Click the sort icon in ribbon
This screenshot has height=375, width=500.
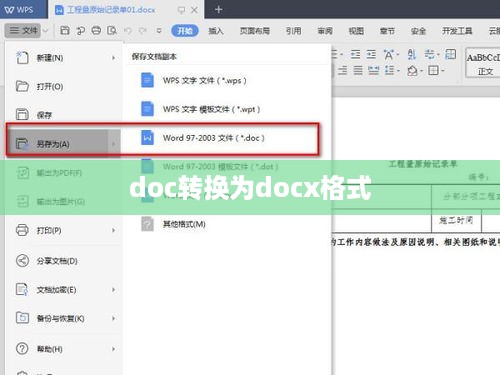(x=412, y=54)
